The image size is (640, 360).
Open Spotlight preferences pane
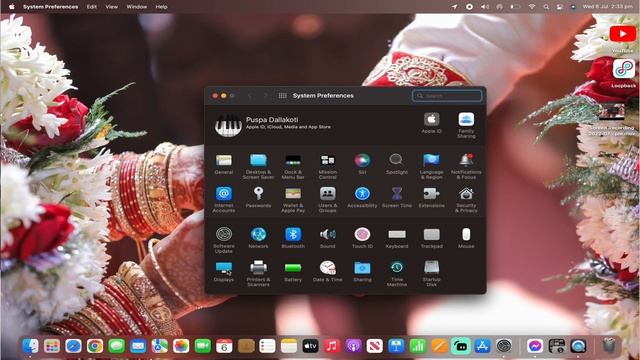(x=396, y=164)
